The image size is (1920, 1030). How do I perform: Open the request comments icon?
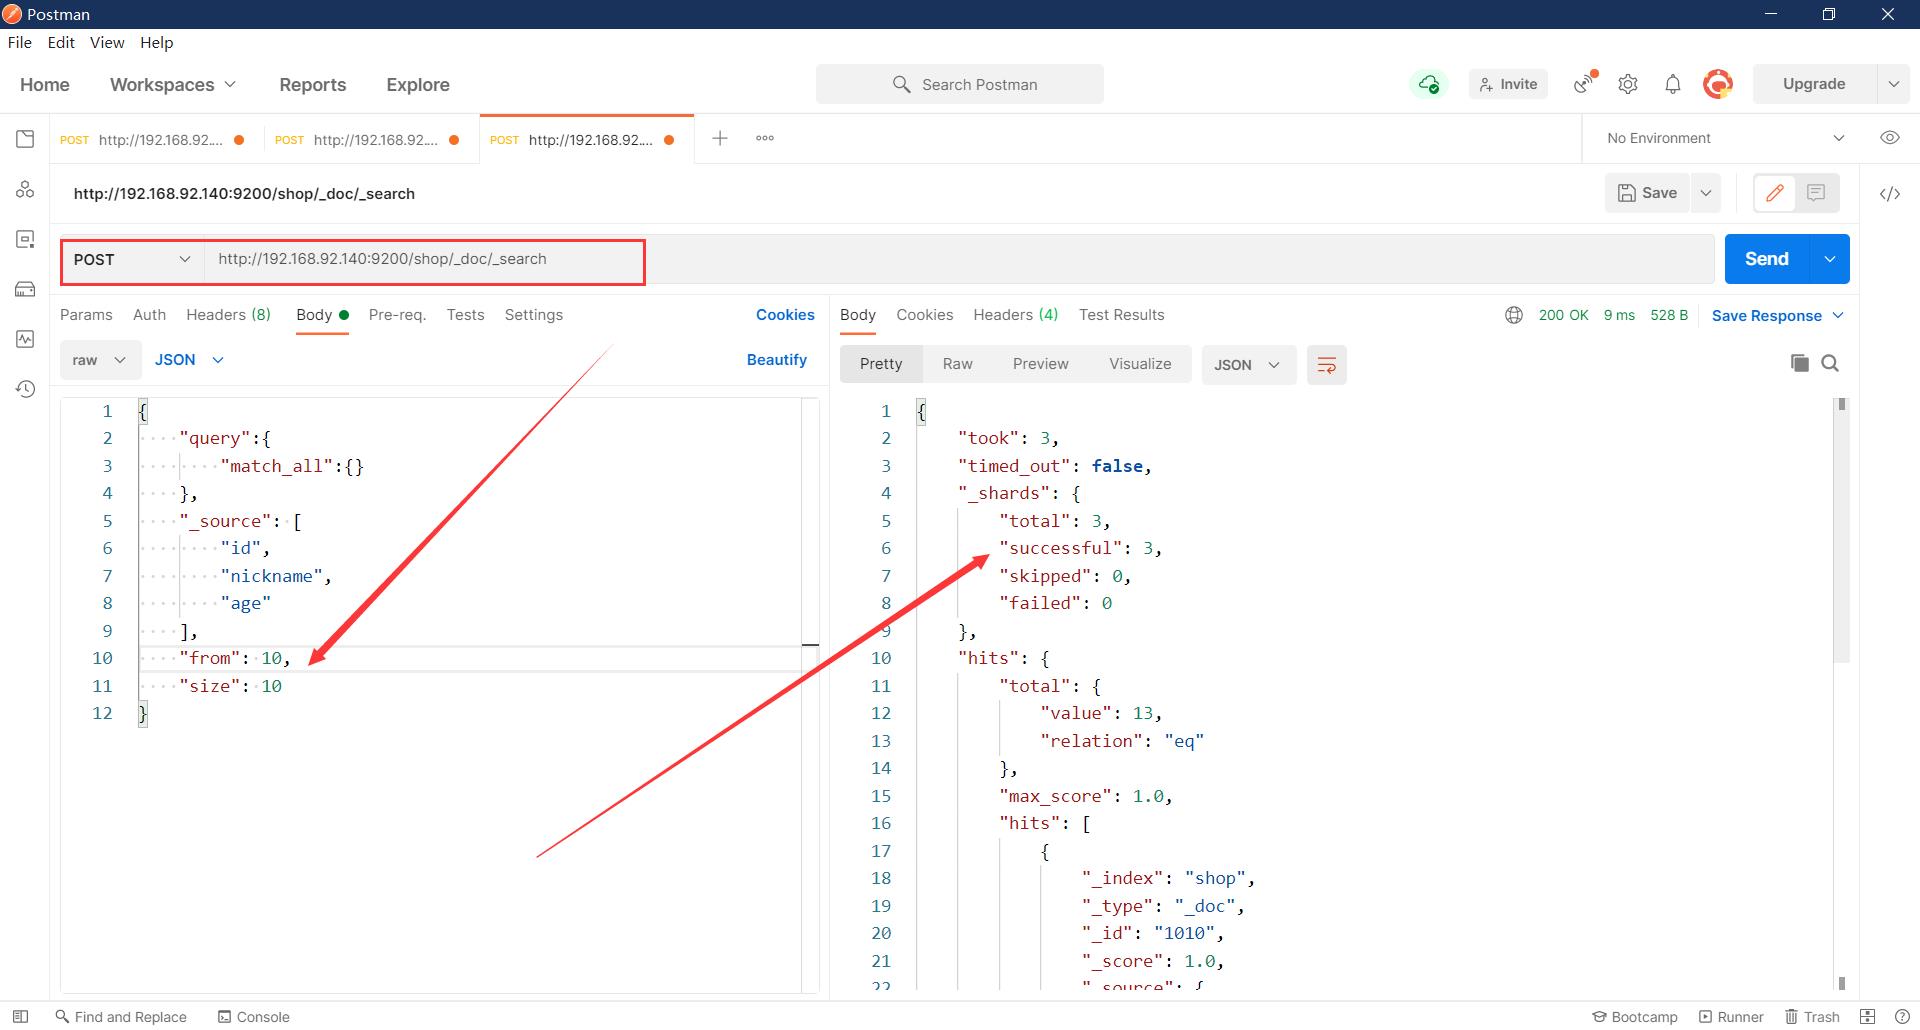pos(1816,193)
